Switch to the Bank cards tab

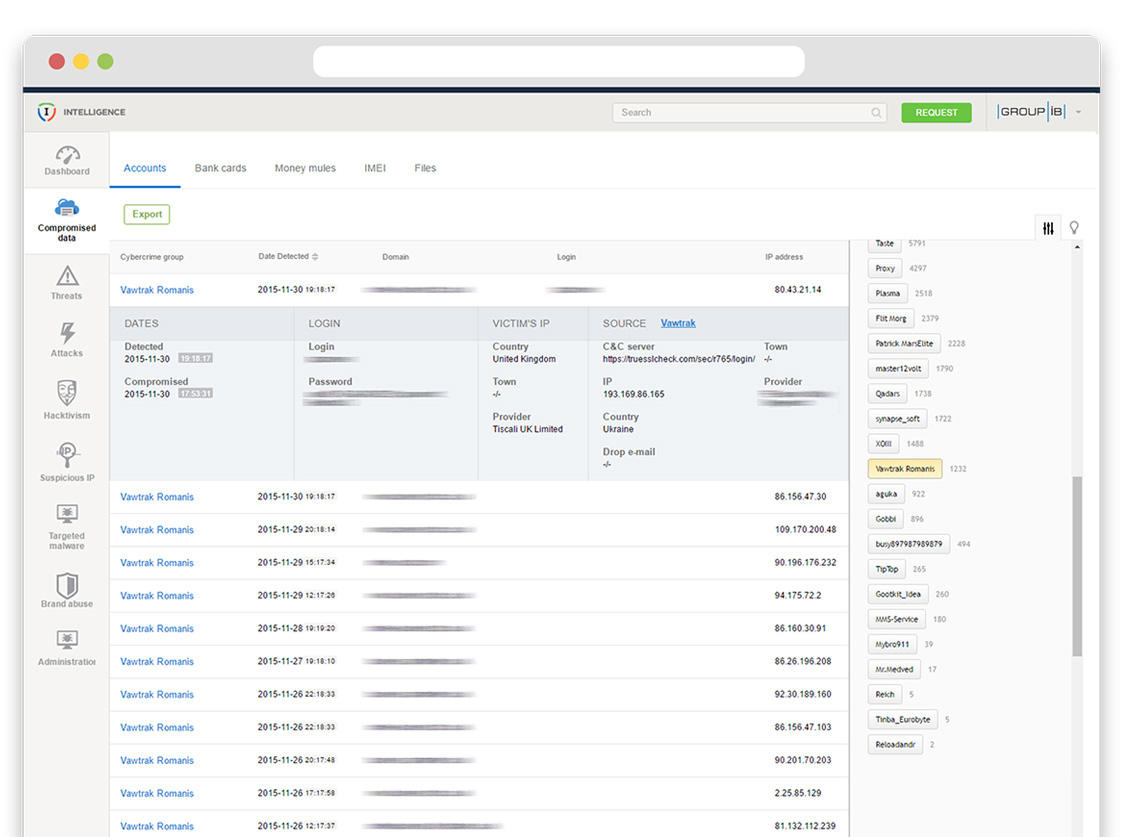click(220, 168)
